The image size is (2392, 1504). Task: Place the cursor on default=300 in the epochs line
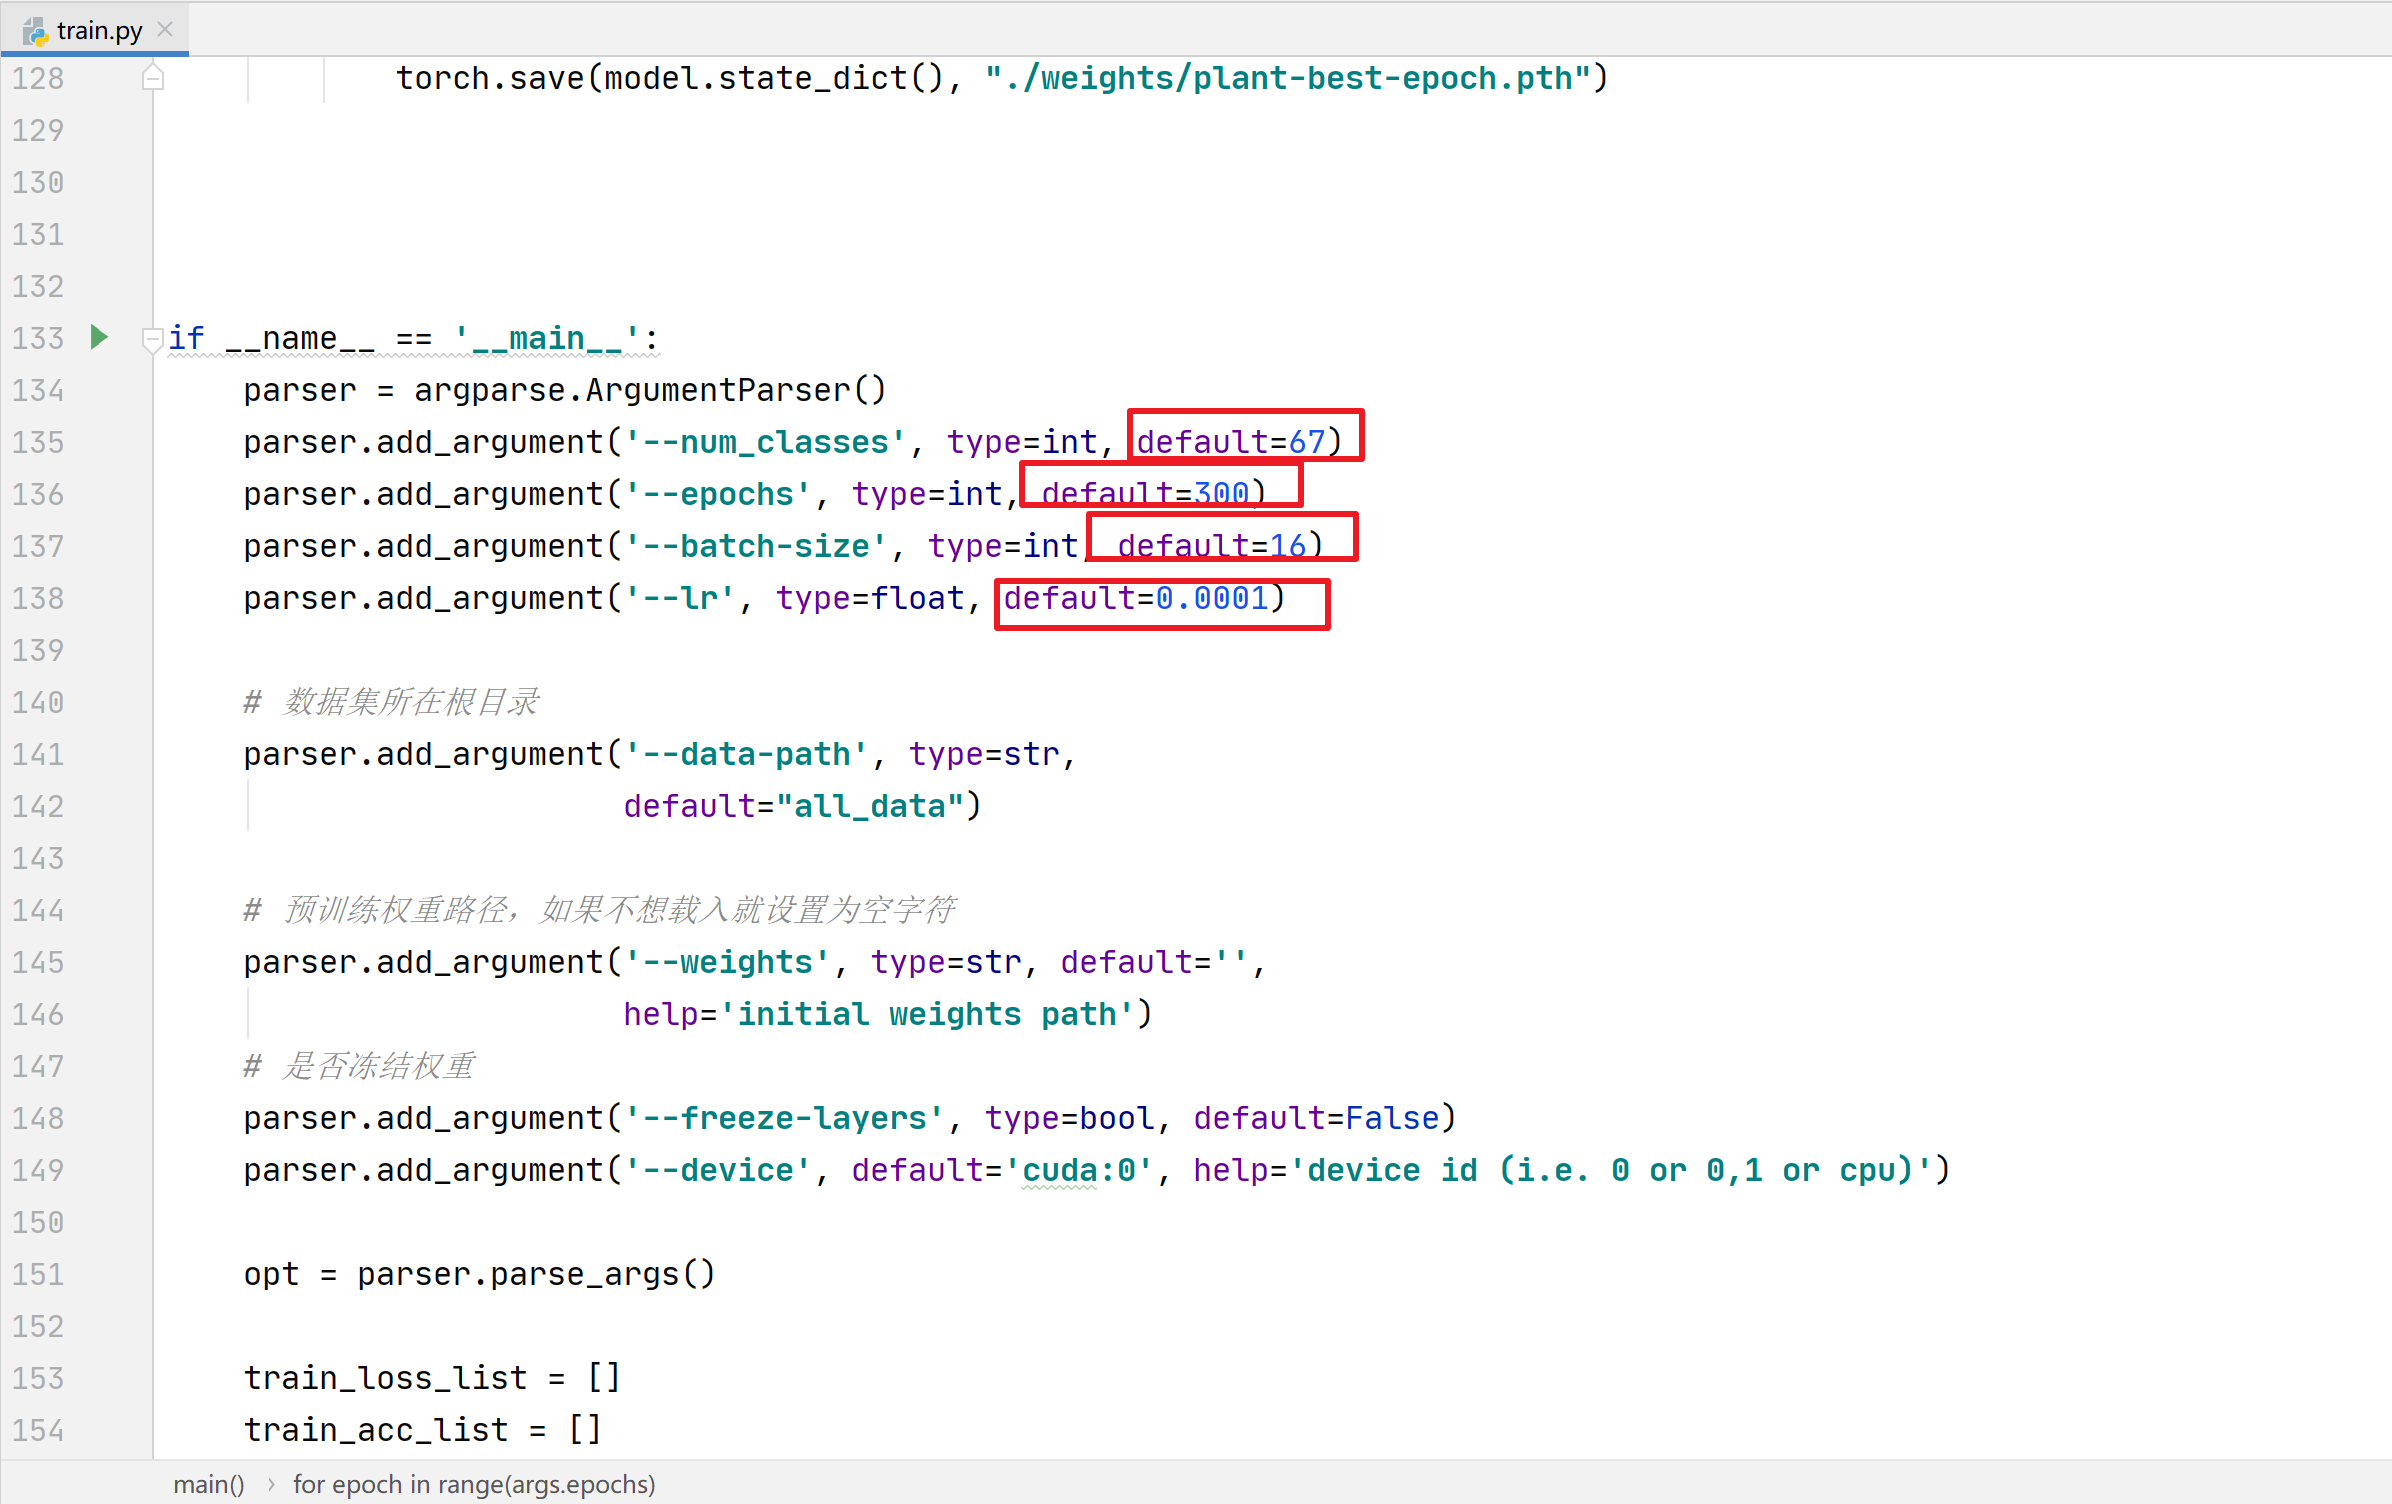[x=1220, y=494]
